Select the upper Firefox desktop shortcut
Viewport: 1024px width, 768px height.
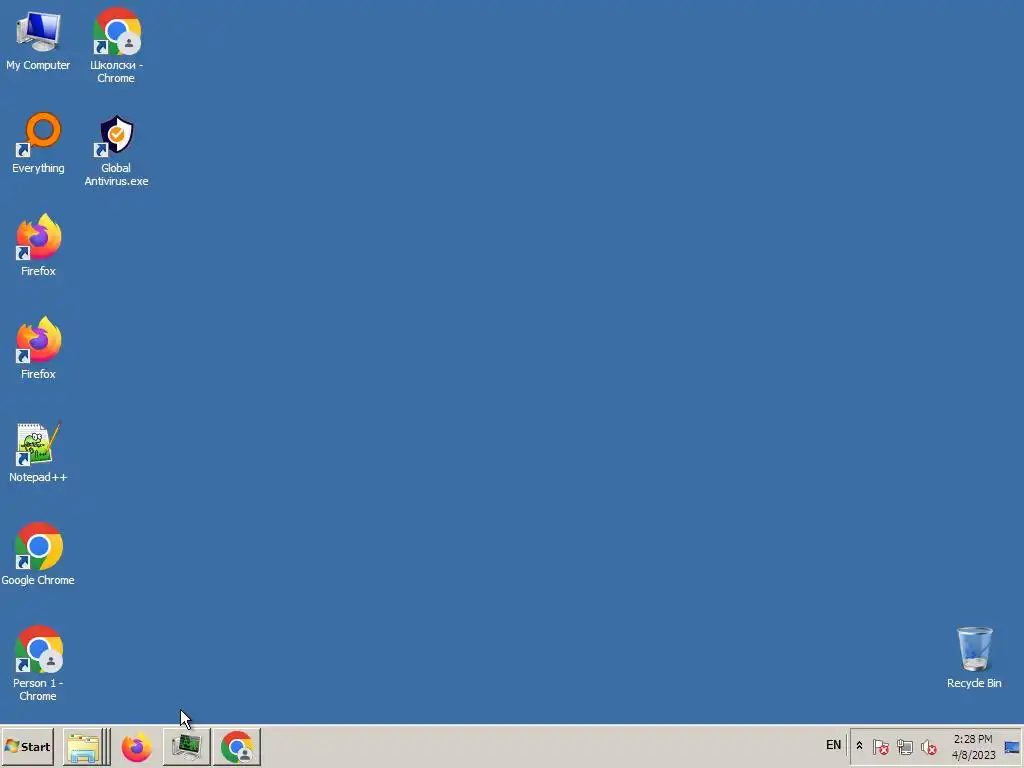38,236
